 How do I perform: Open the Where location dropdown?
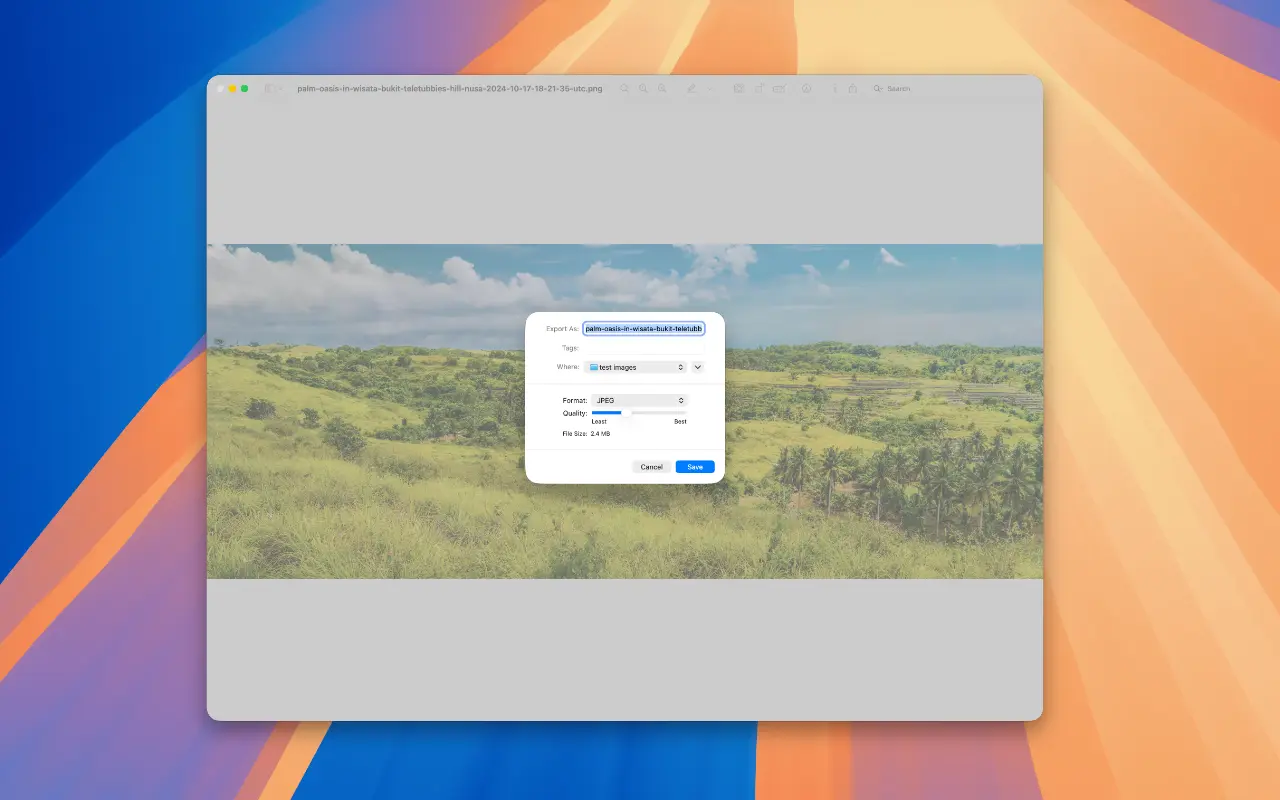pos(637,367)
